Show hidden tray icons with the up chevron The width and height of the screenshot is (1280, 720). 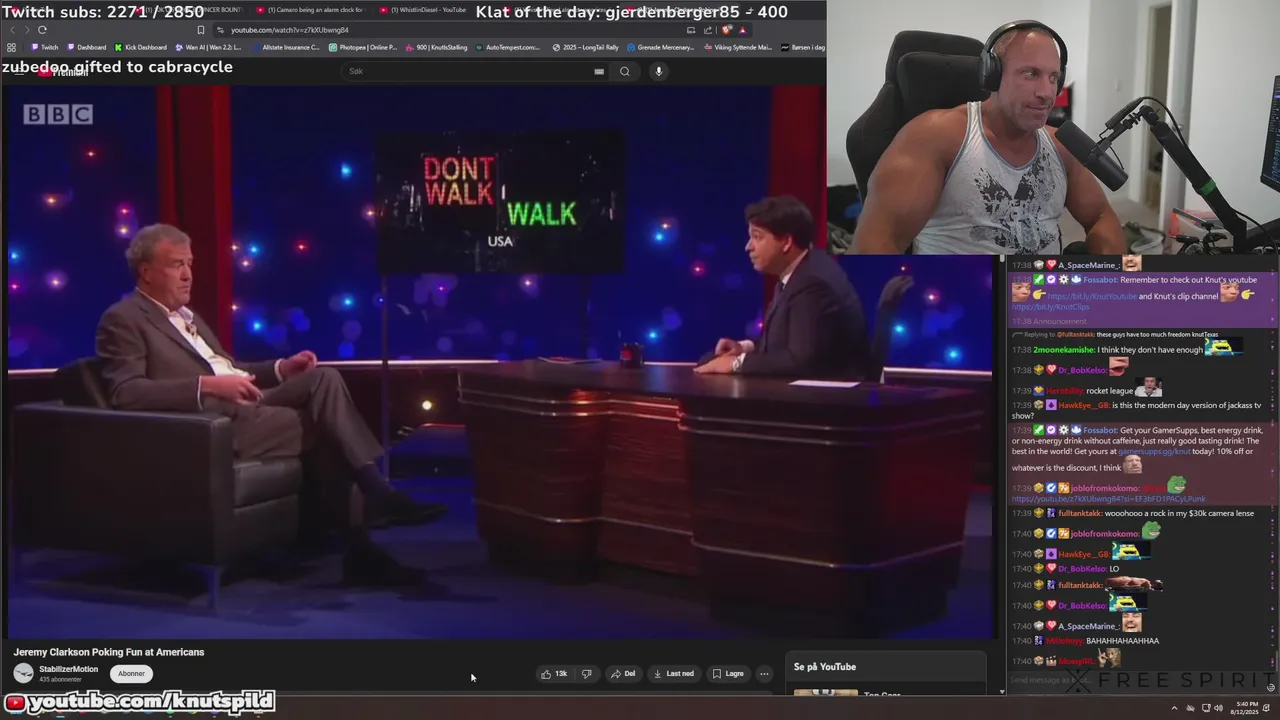click(1174, 708)
